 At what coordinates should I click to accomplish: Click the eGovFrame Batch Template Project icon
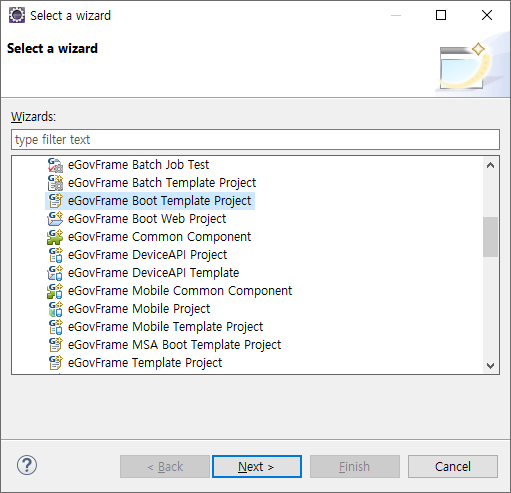coord(55,183)
